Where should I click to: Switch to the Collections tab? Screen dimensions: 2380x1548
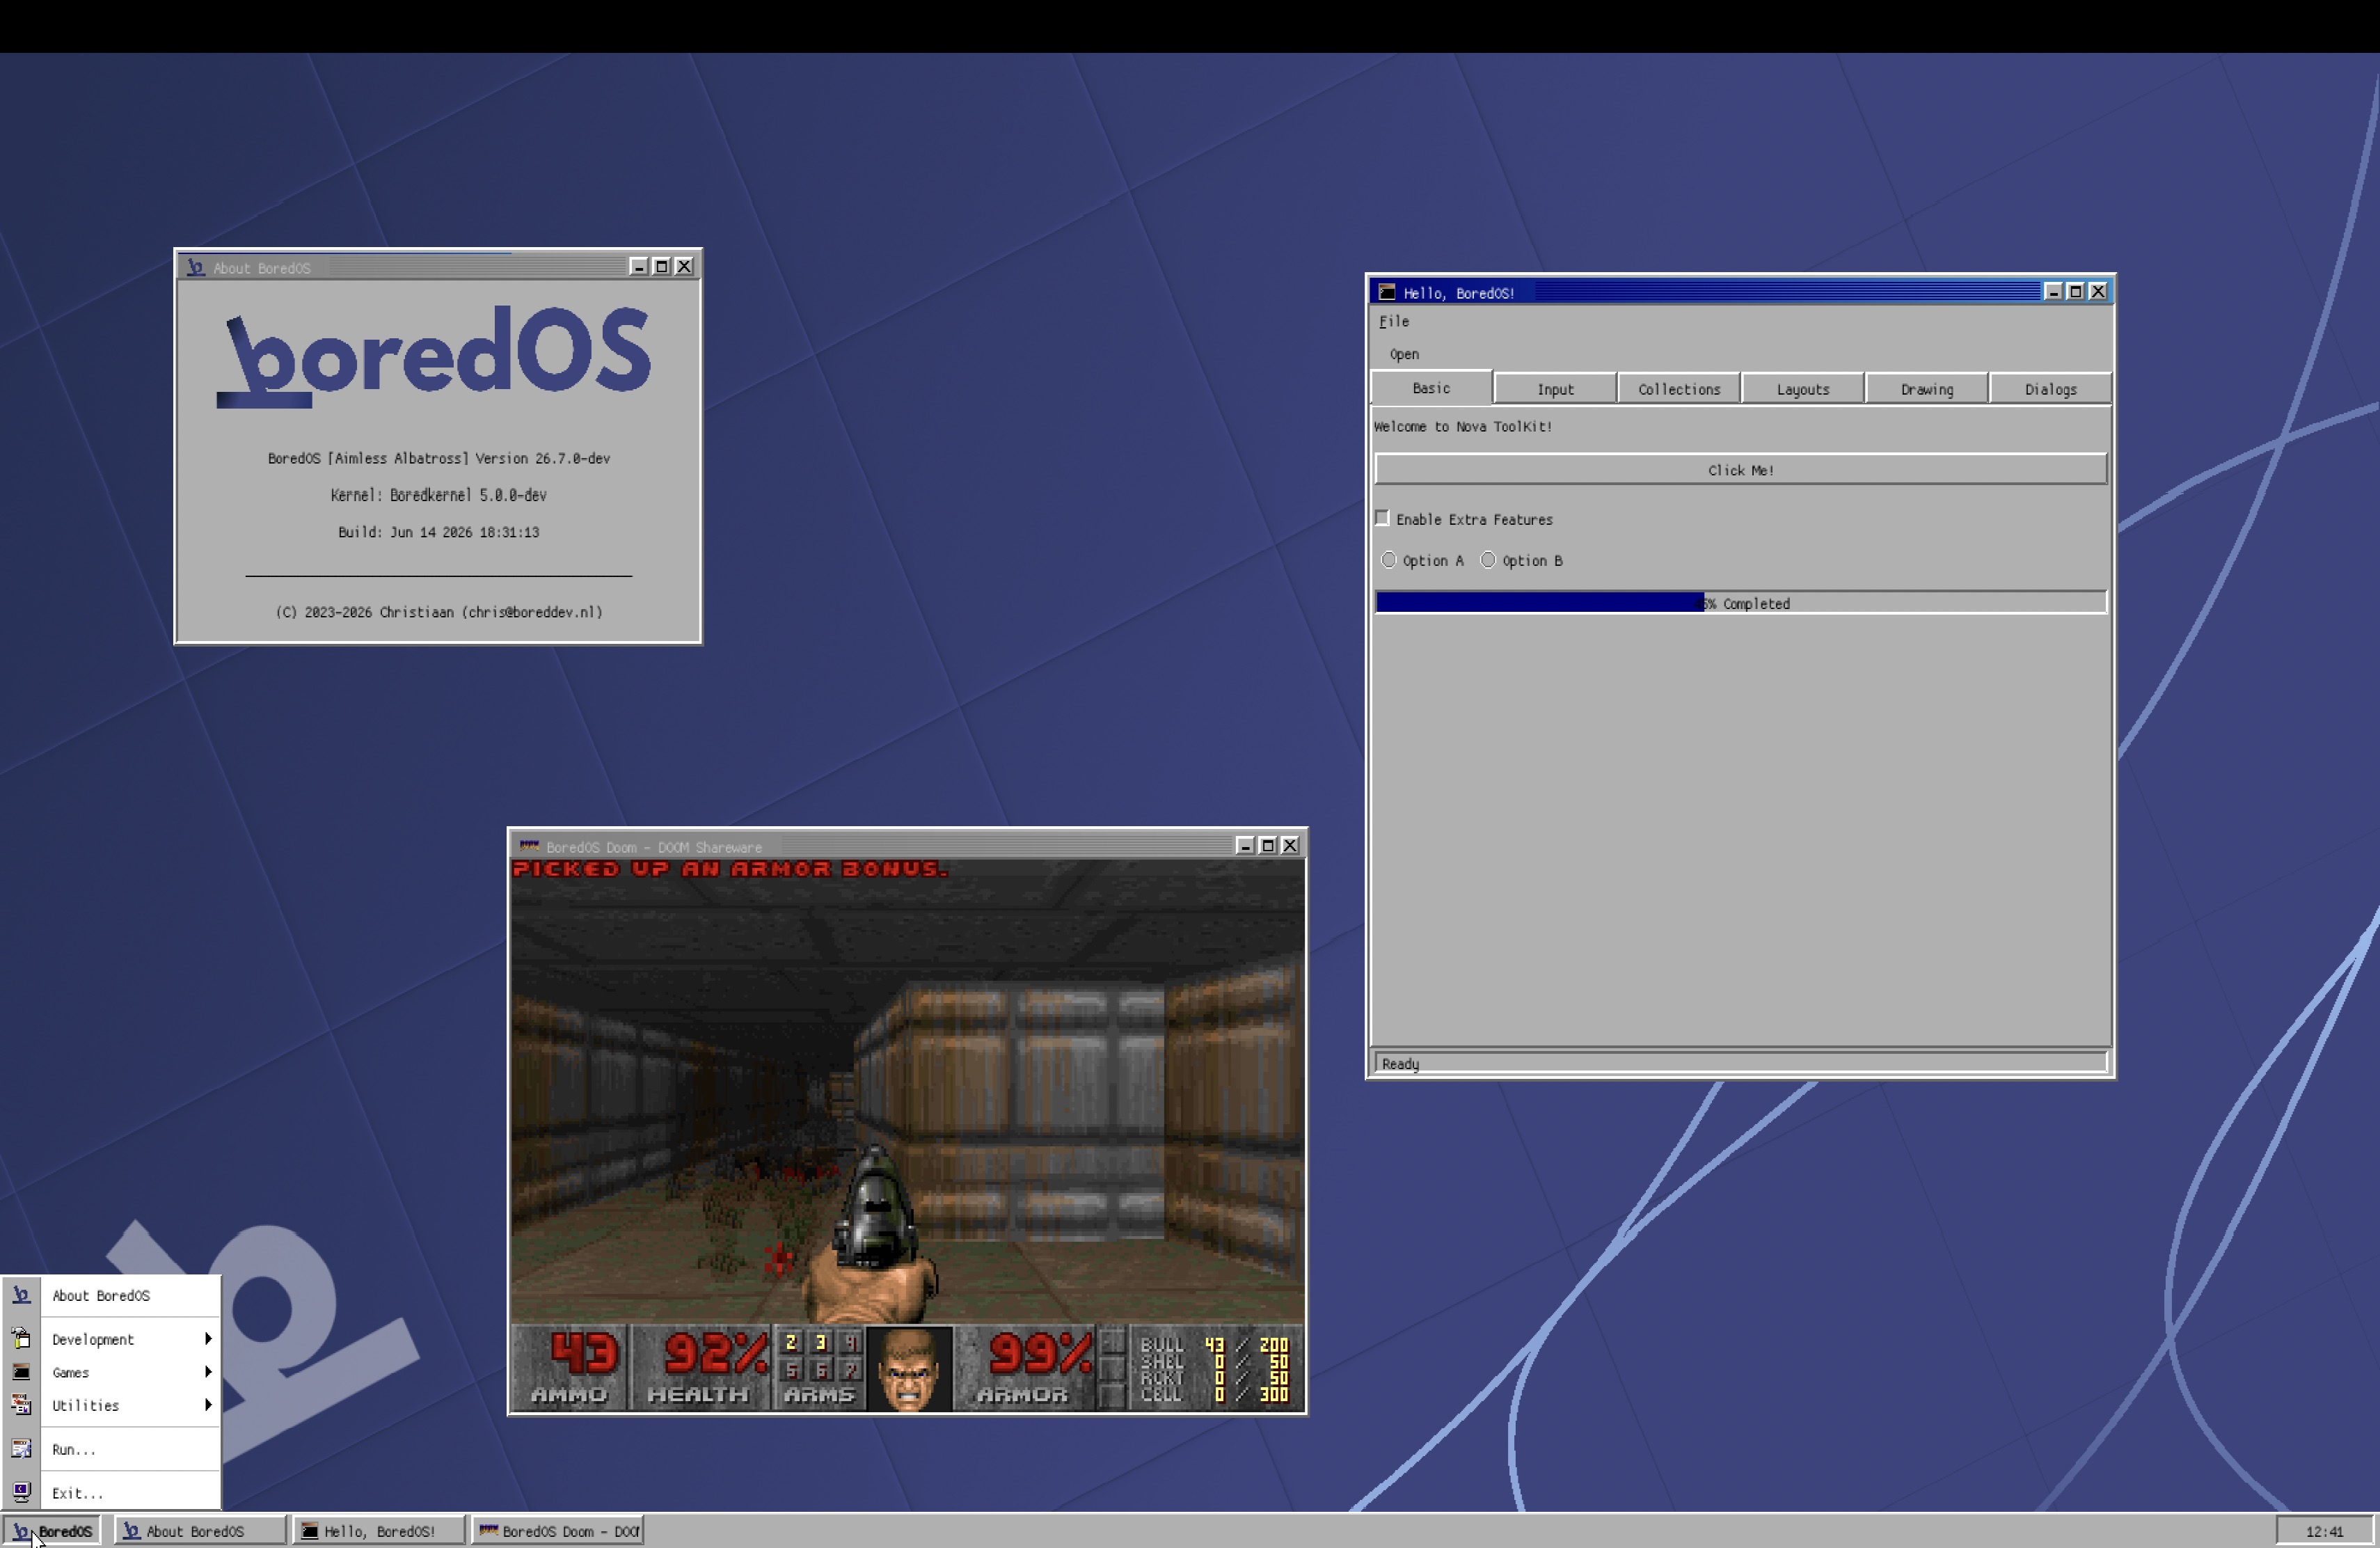(x=1679, y=389)
